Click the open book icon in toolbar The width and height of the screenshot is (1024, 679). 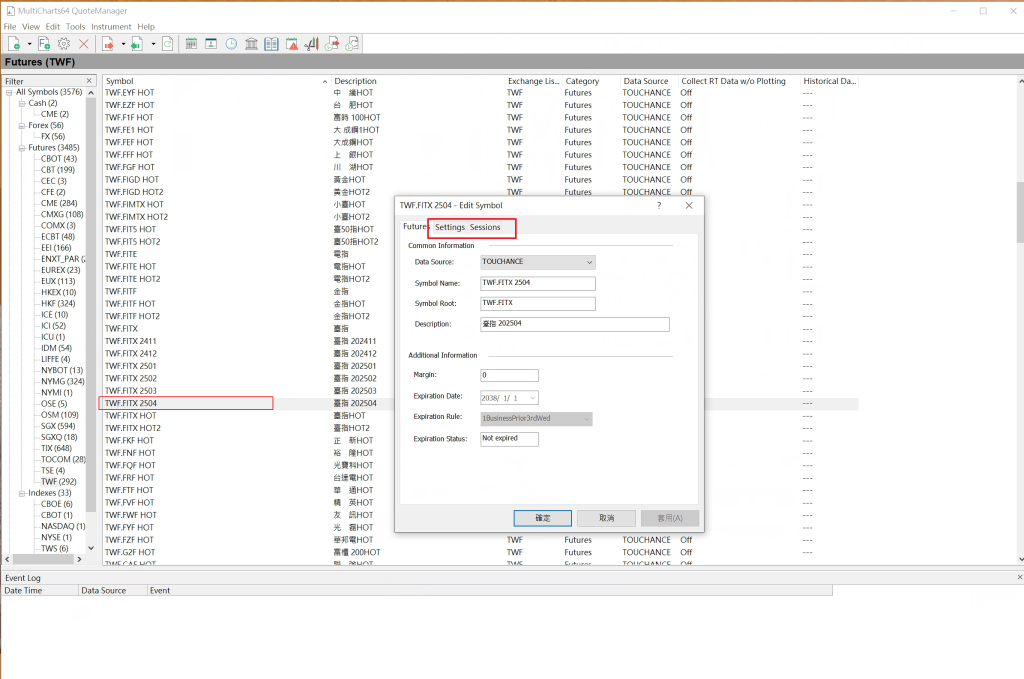270,44
